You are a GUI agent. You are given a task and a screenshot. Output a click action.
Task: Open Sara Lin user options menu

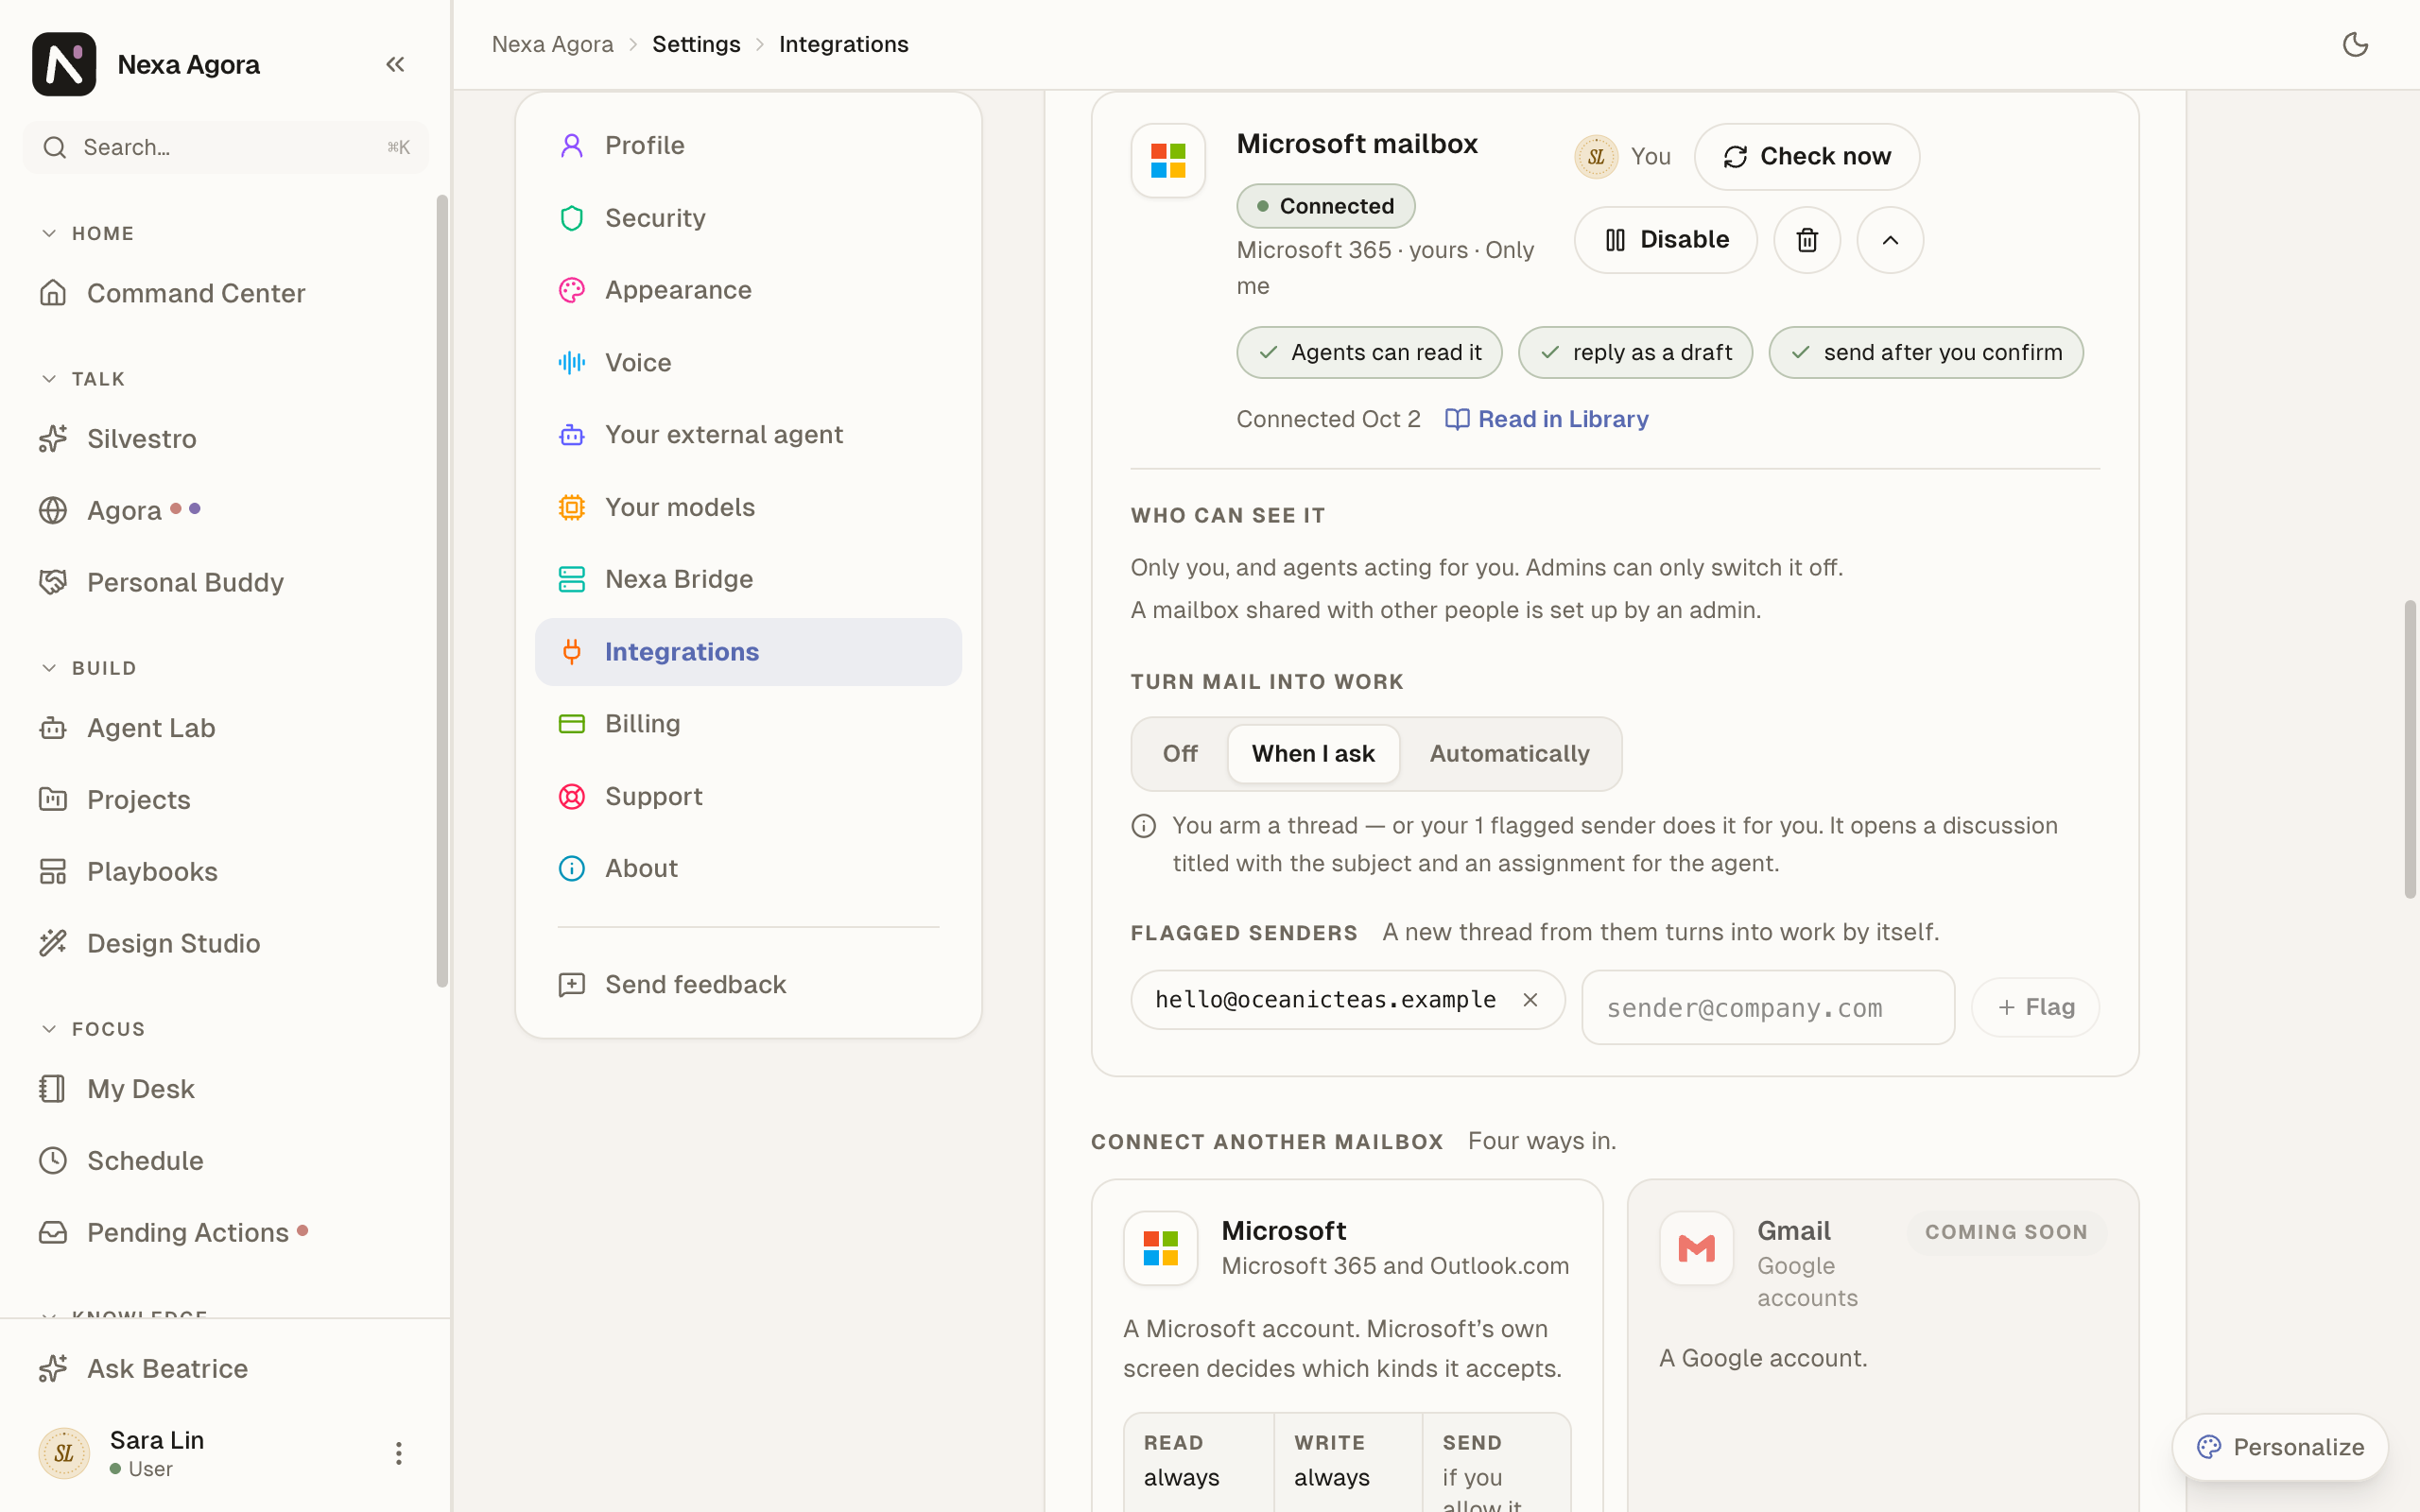tap(398, 1453)
